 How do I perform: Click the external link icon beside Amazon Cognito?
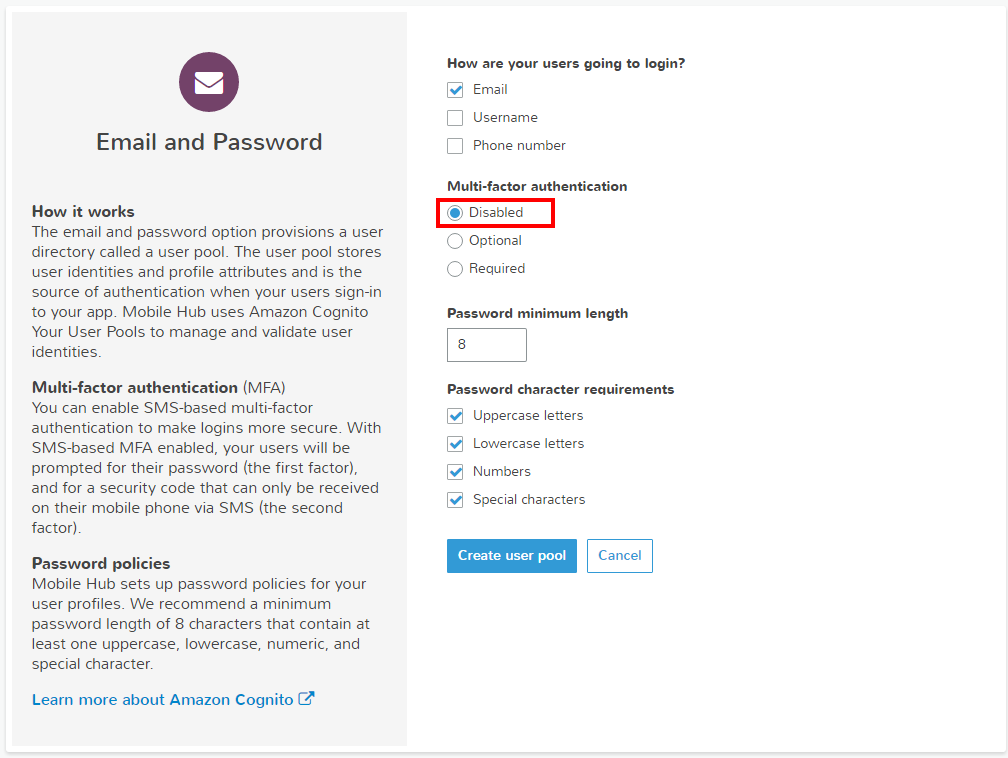pos(307,698)
